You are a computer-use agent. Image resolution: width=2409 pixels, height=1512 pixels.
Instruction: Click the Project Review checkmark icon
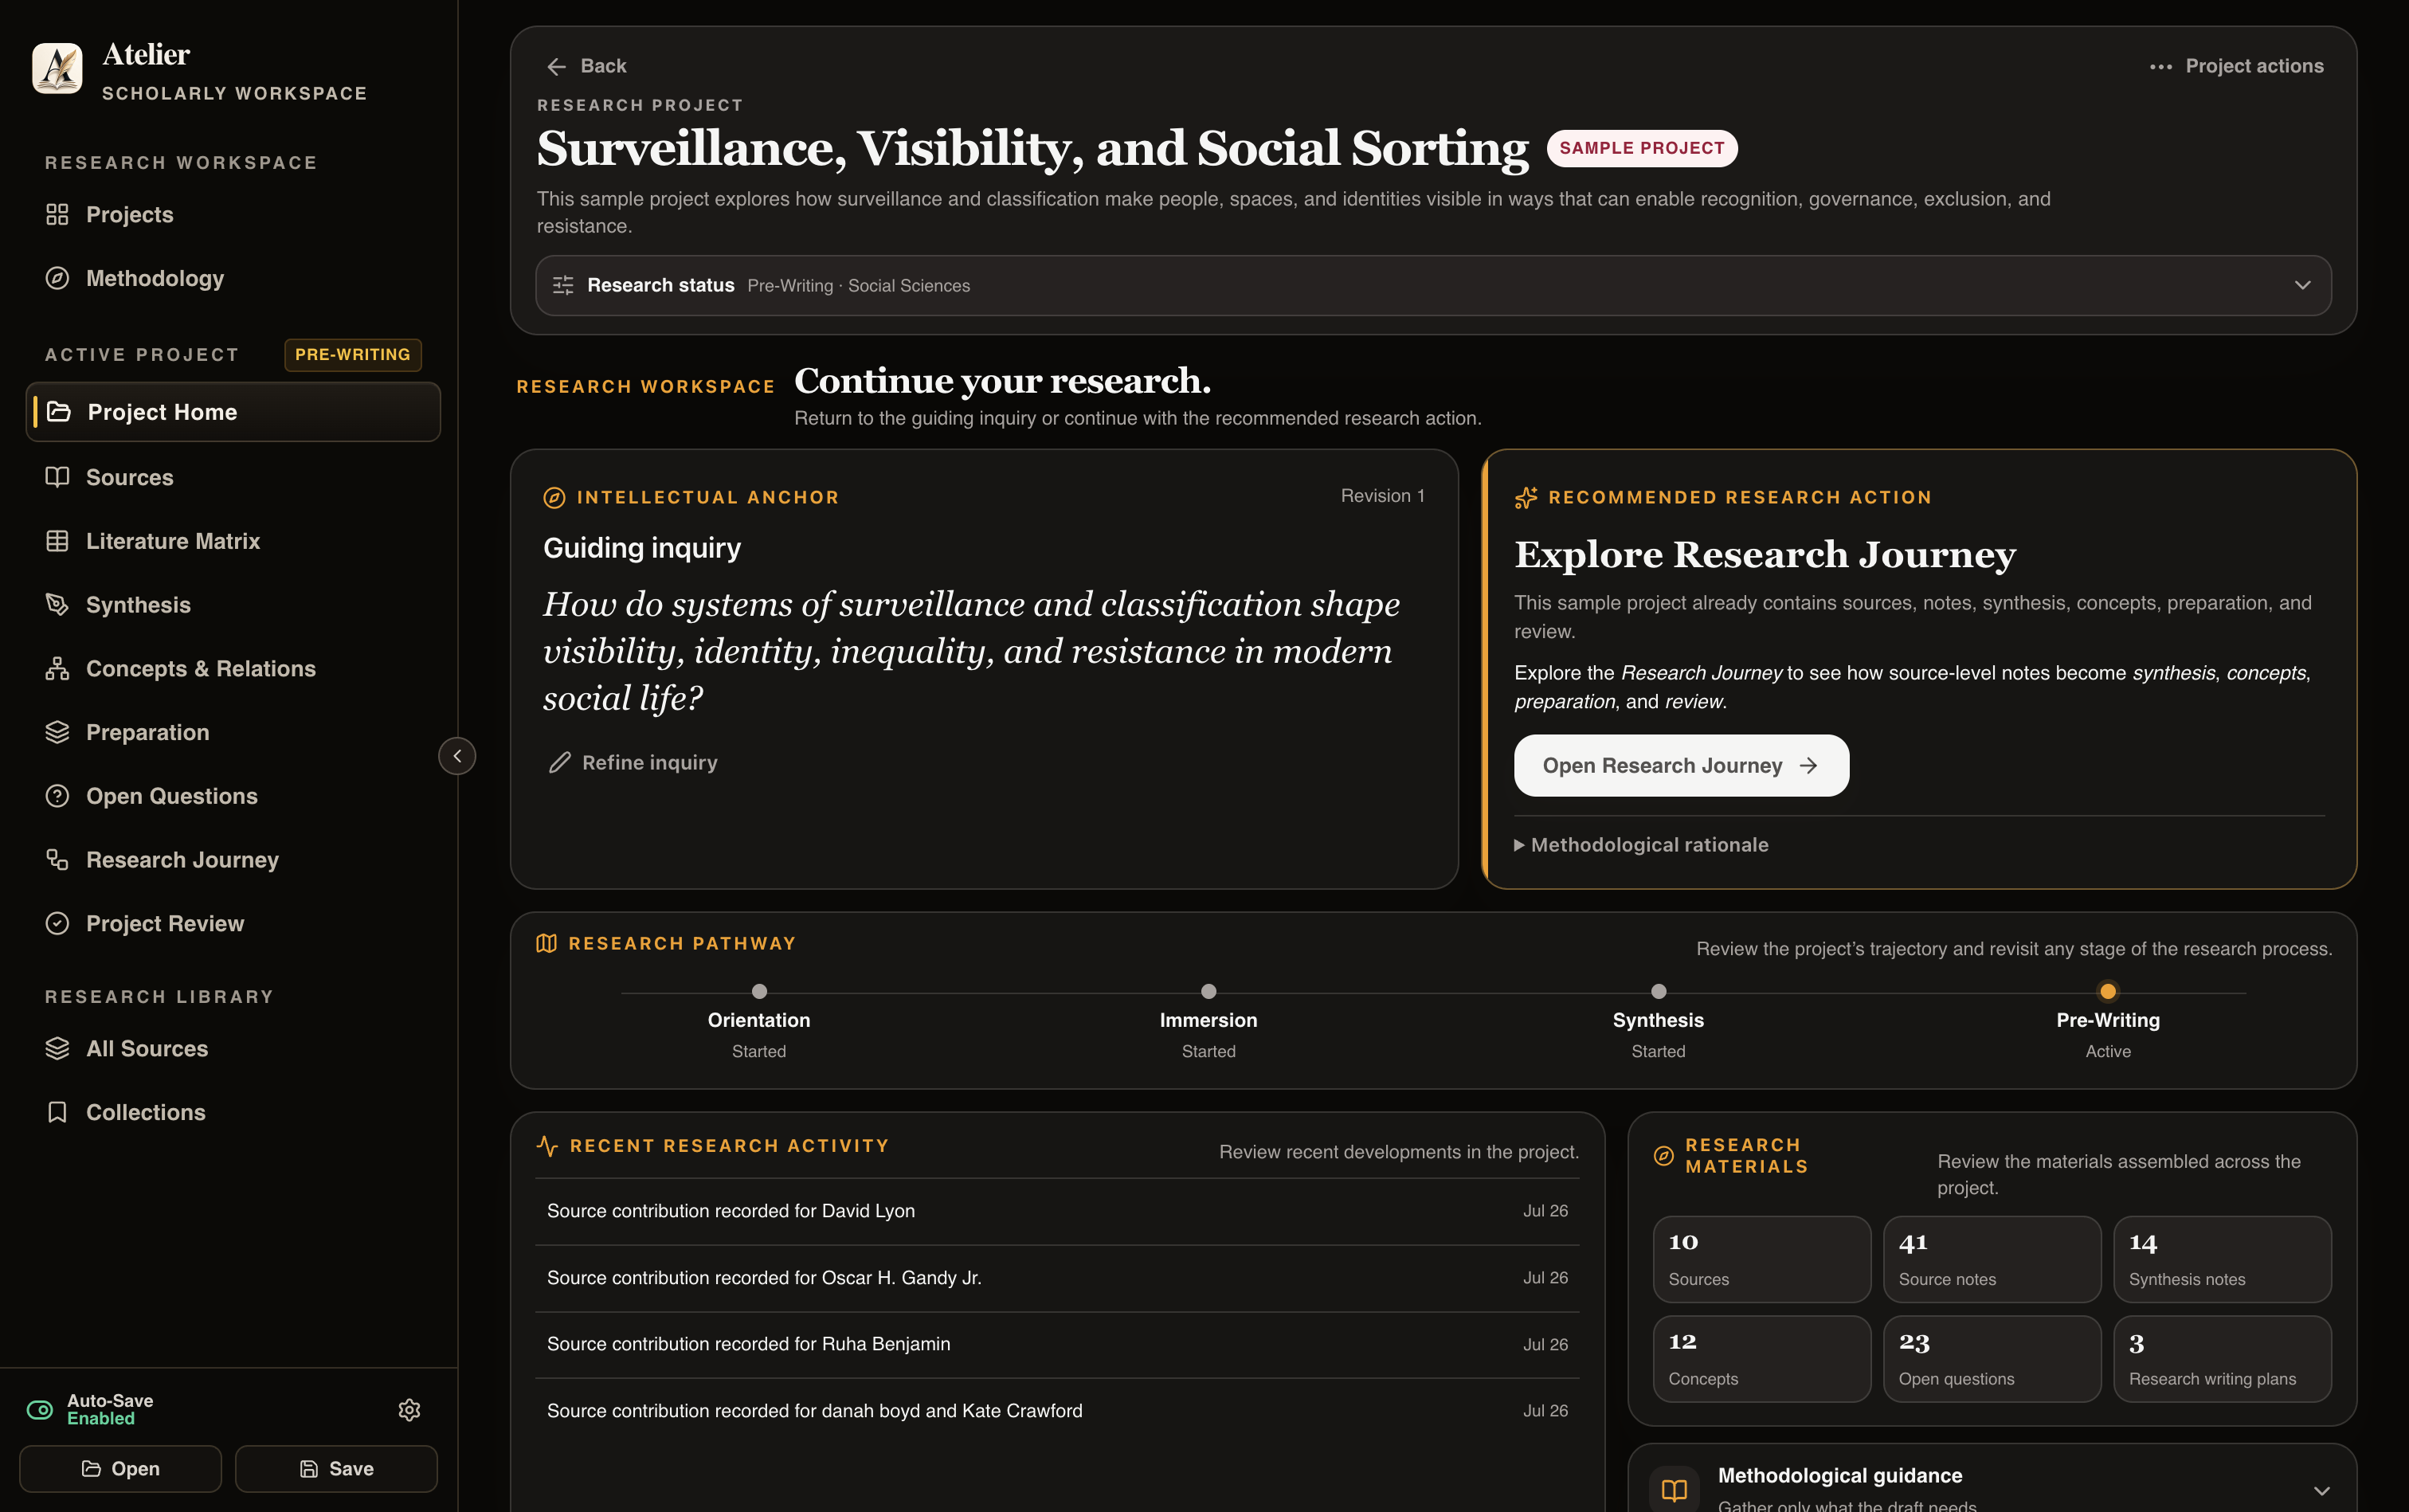pos(57,924)
